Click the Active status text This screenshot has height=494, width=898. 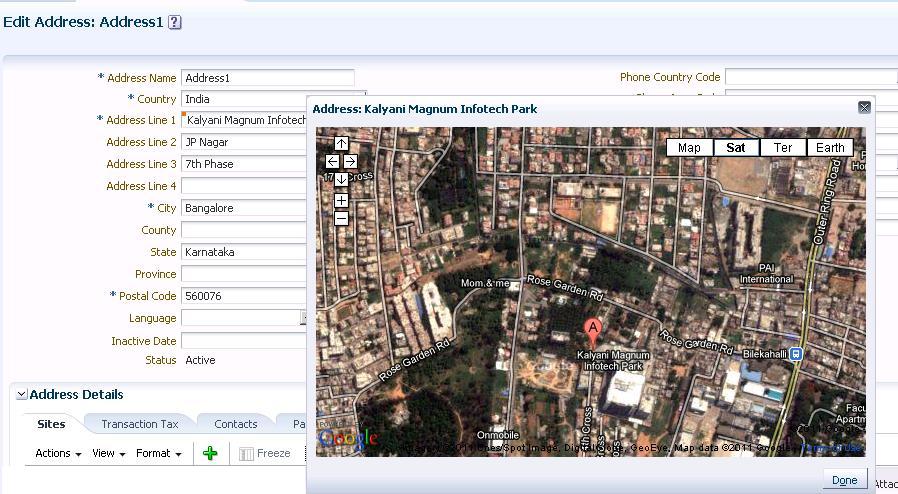click(x=200, y=360)
